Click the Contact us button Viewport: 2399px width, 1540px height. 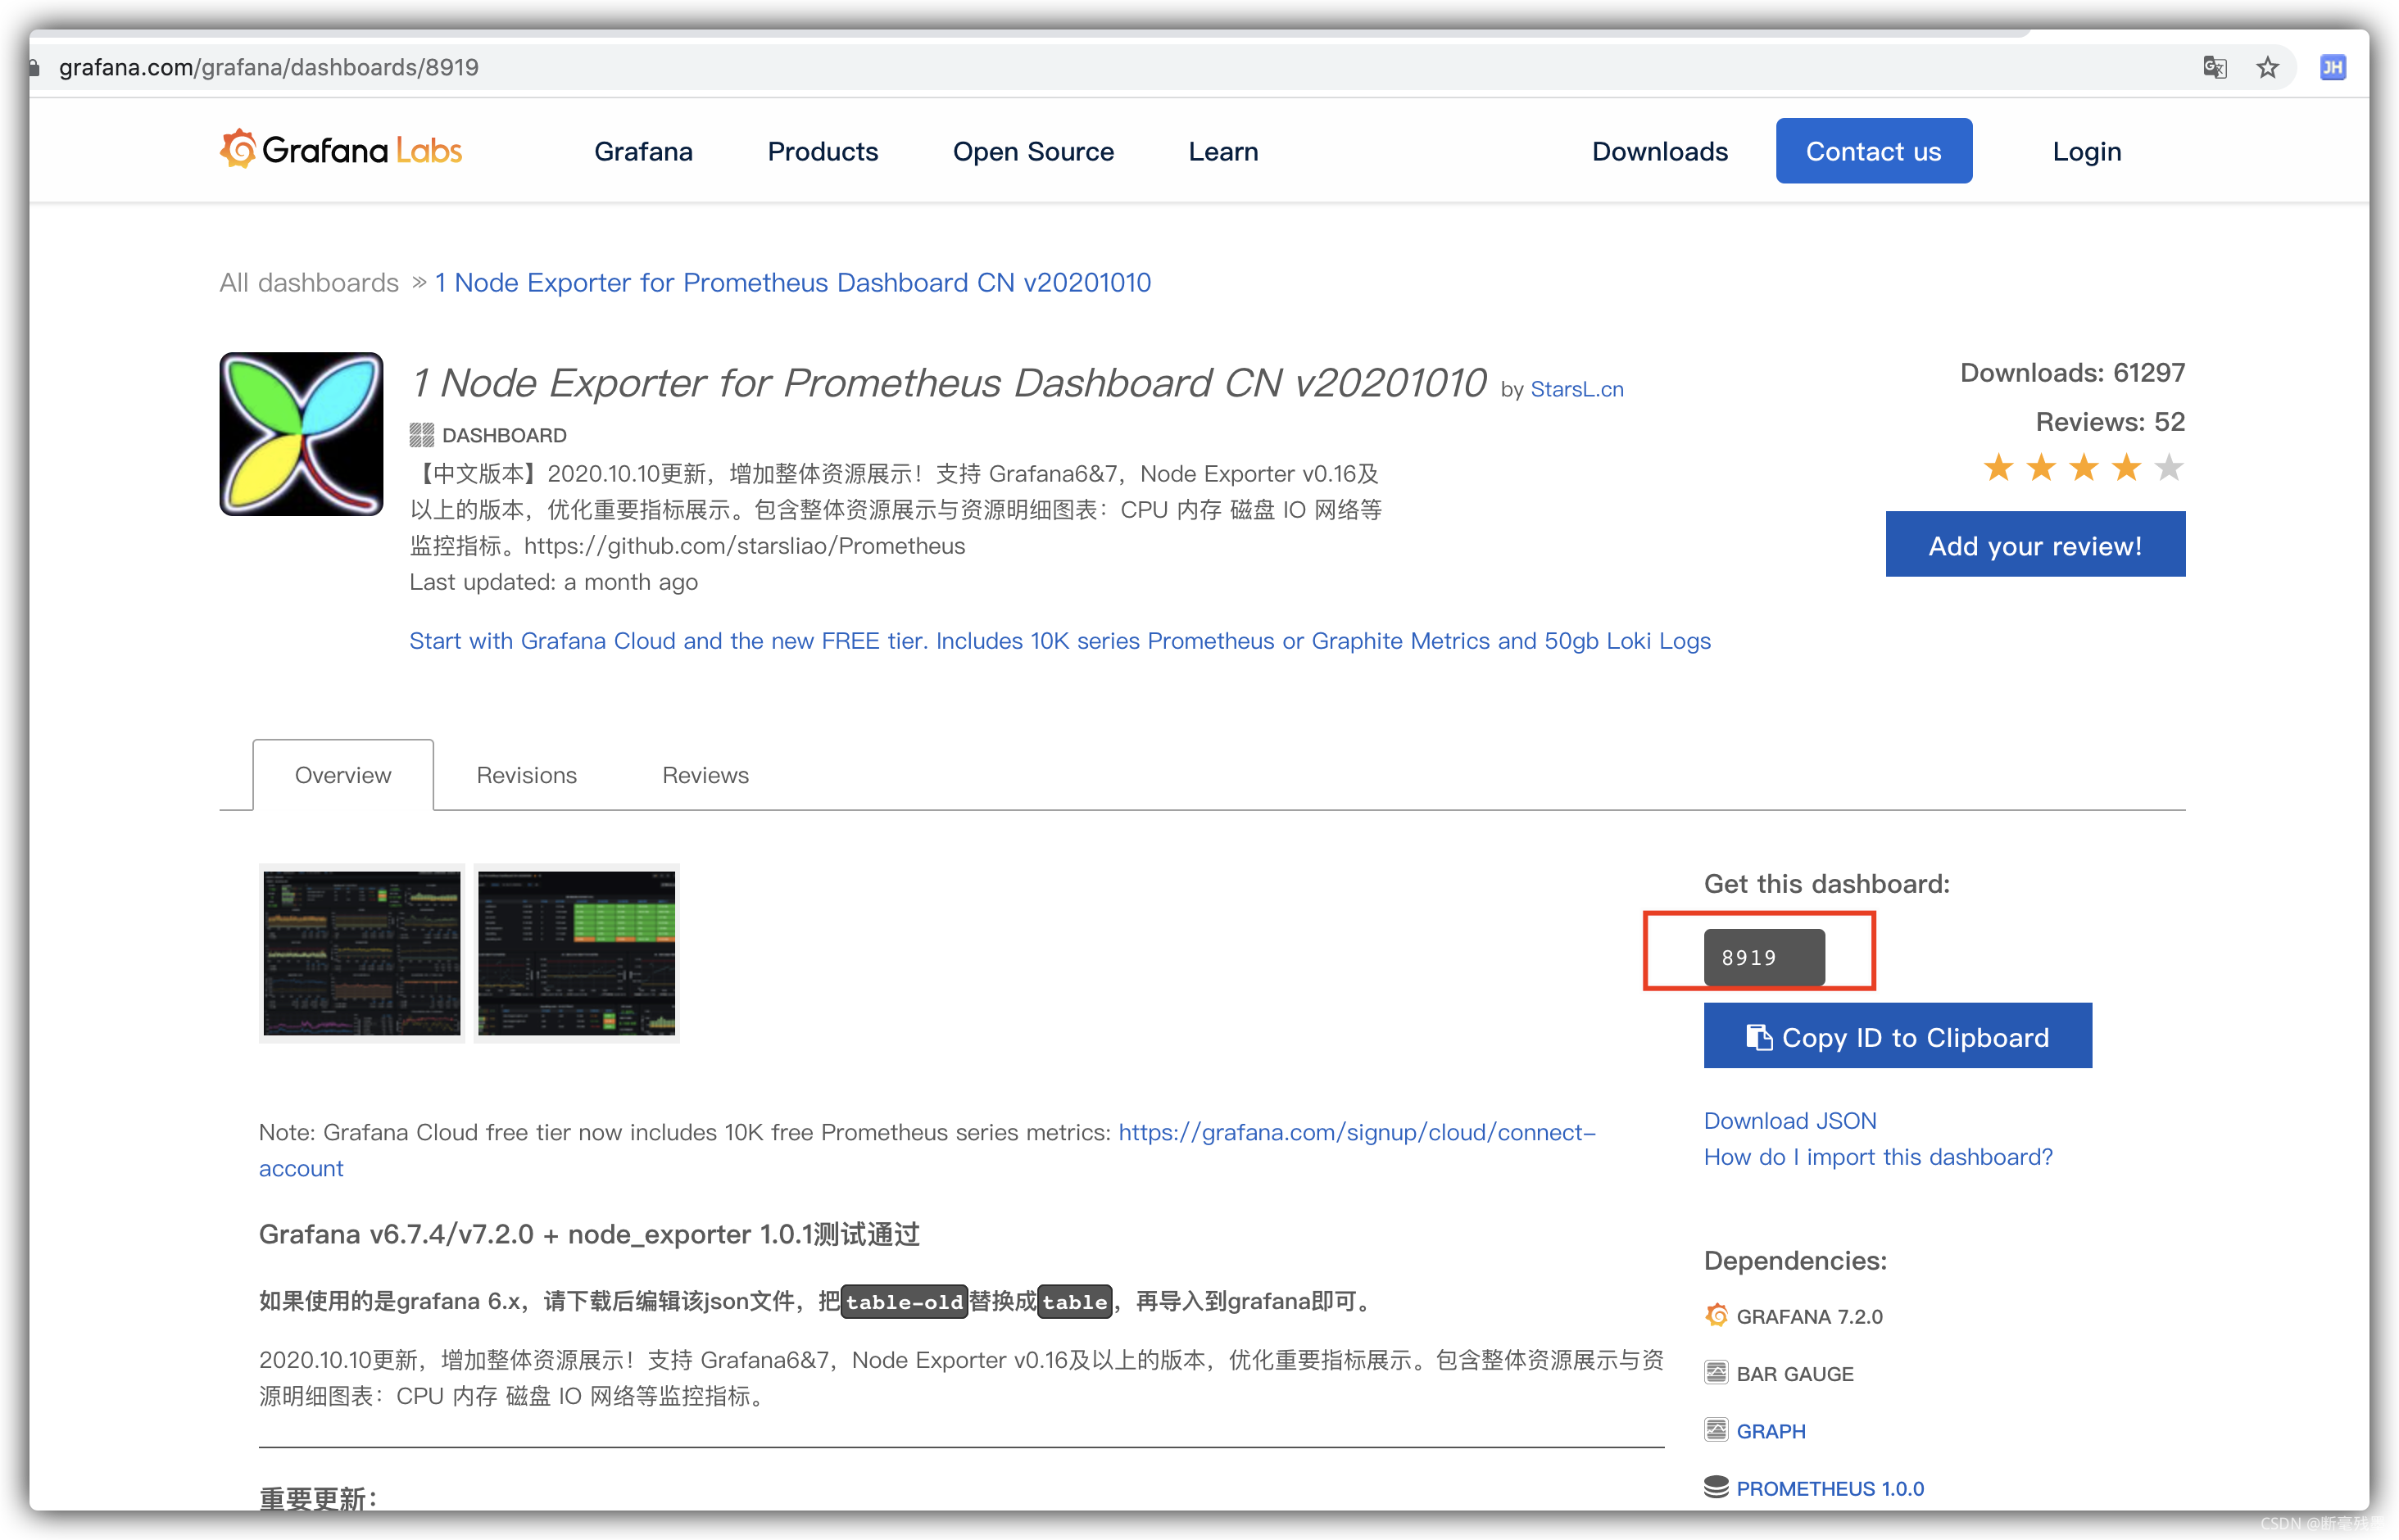(x=1873, y=151)
